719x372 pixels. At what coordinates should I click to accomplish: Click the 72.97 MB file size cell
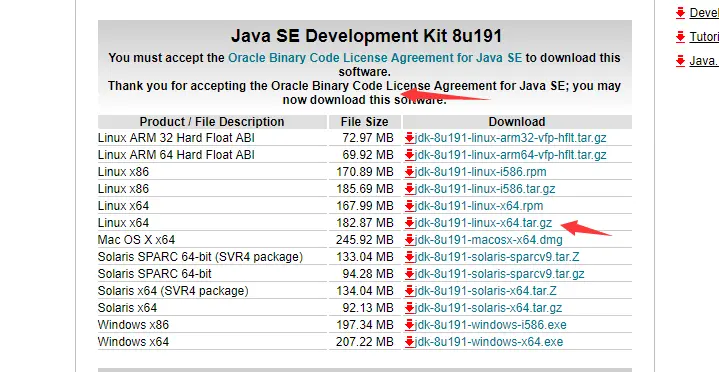click(x=368, y=138)
